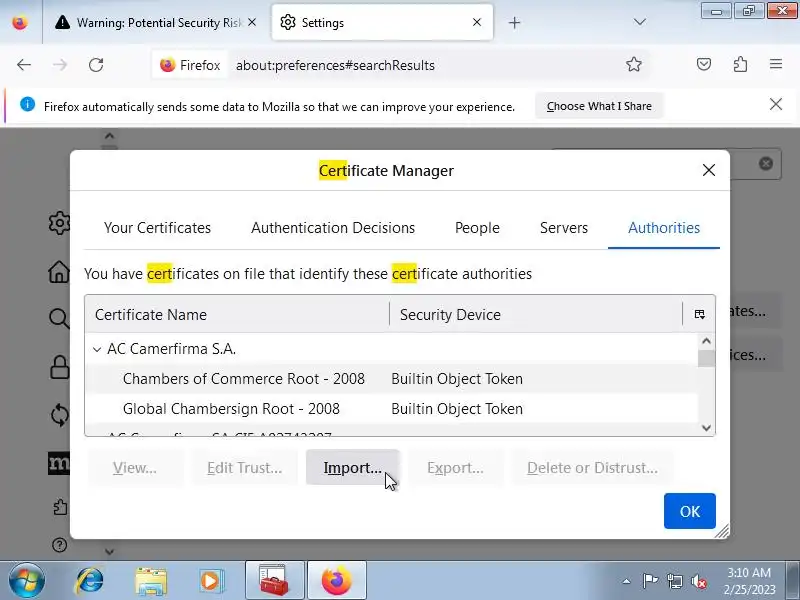Launch Internet Explorer from taskbar
800x600 pixels.
click(89, 581)
